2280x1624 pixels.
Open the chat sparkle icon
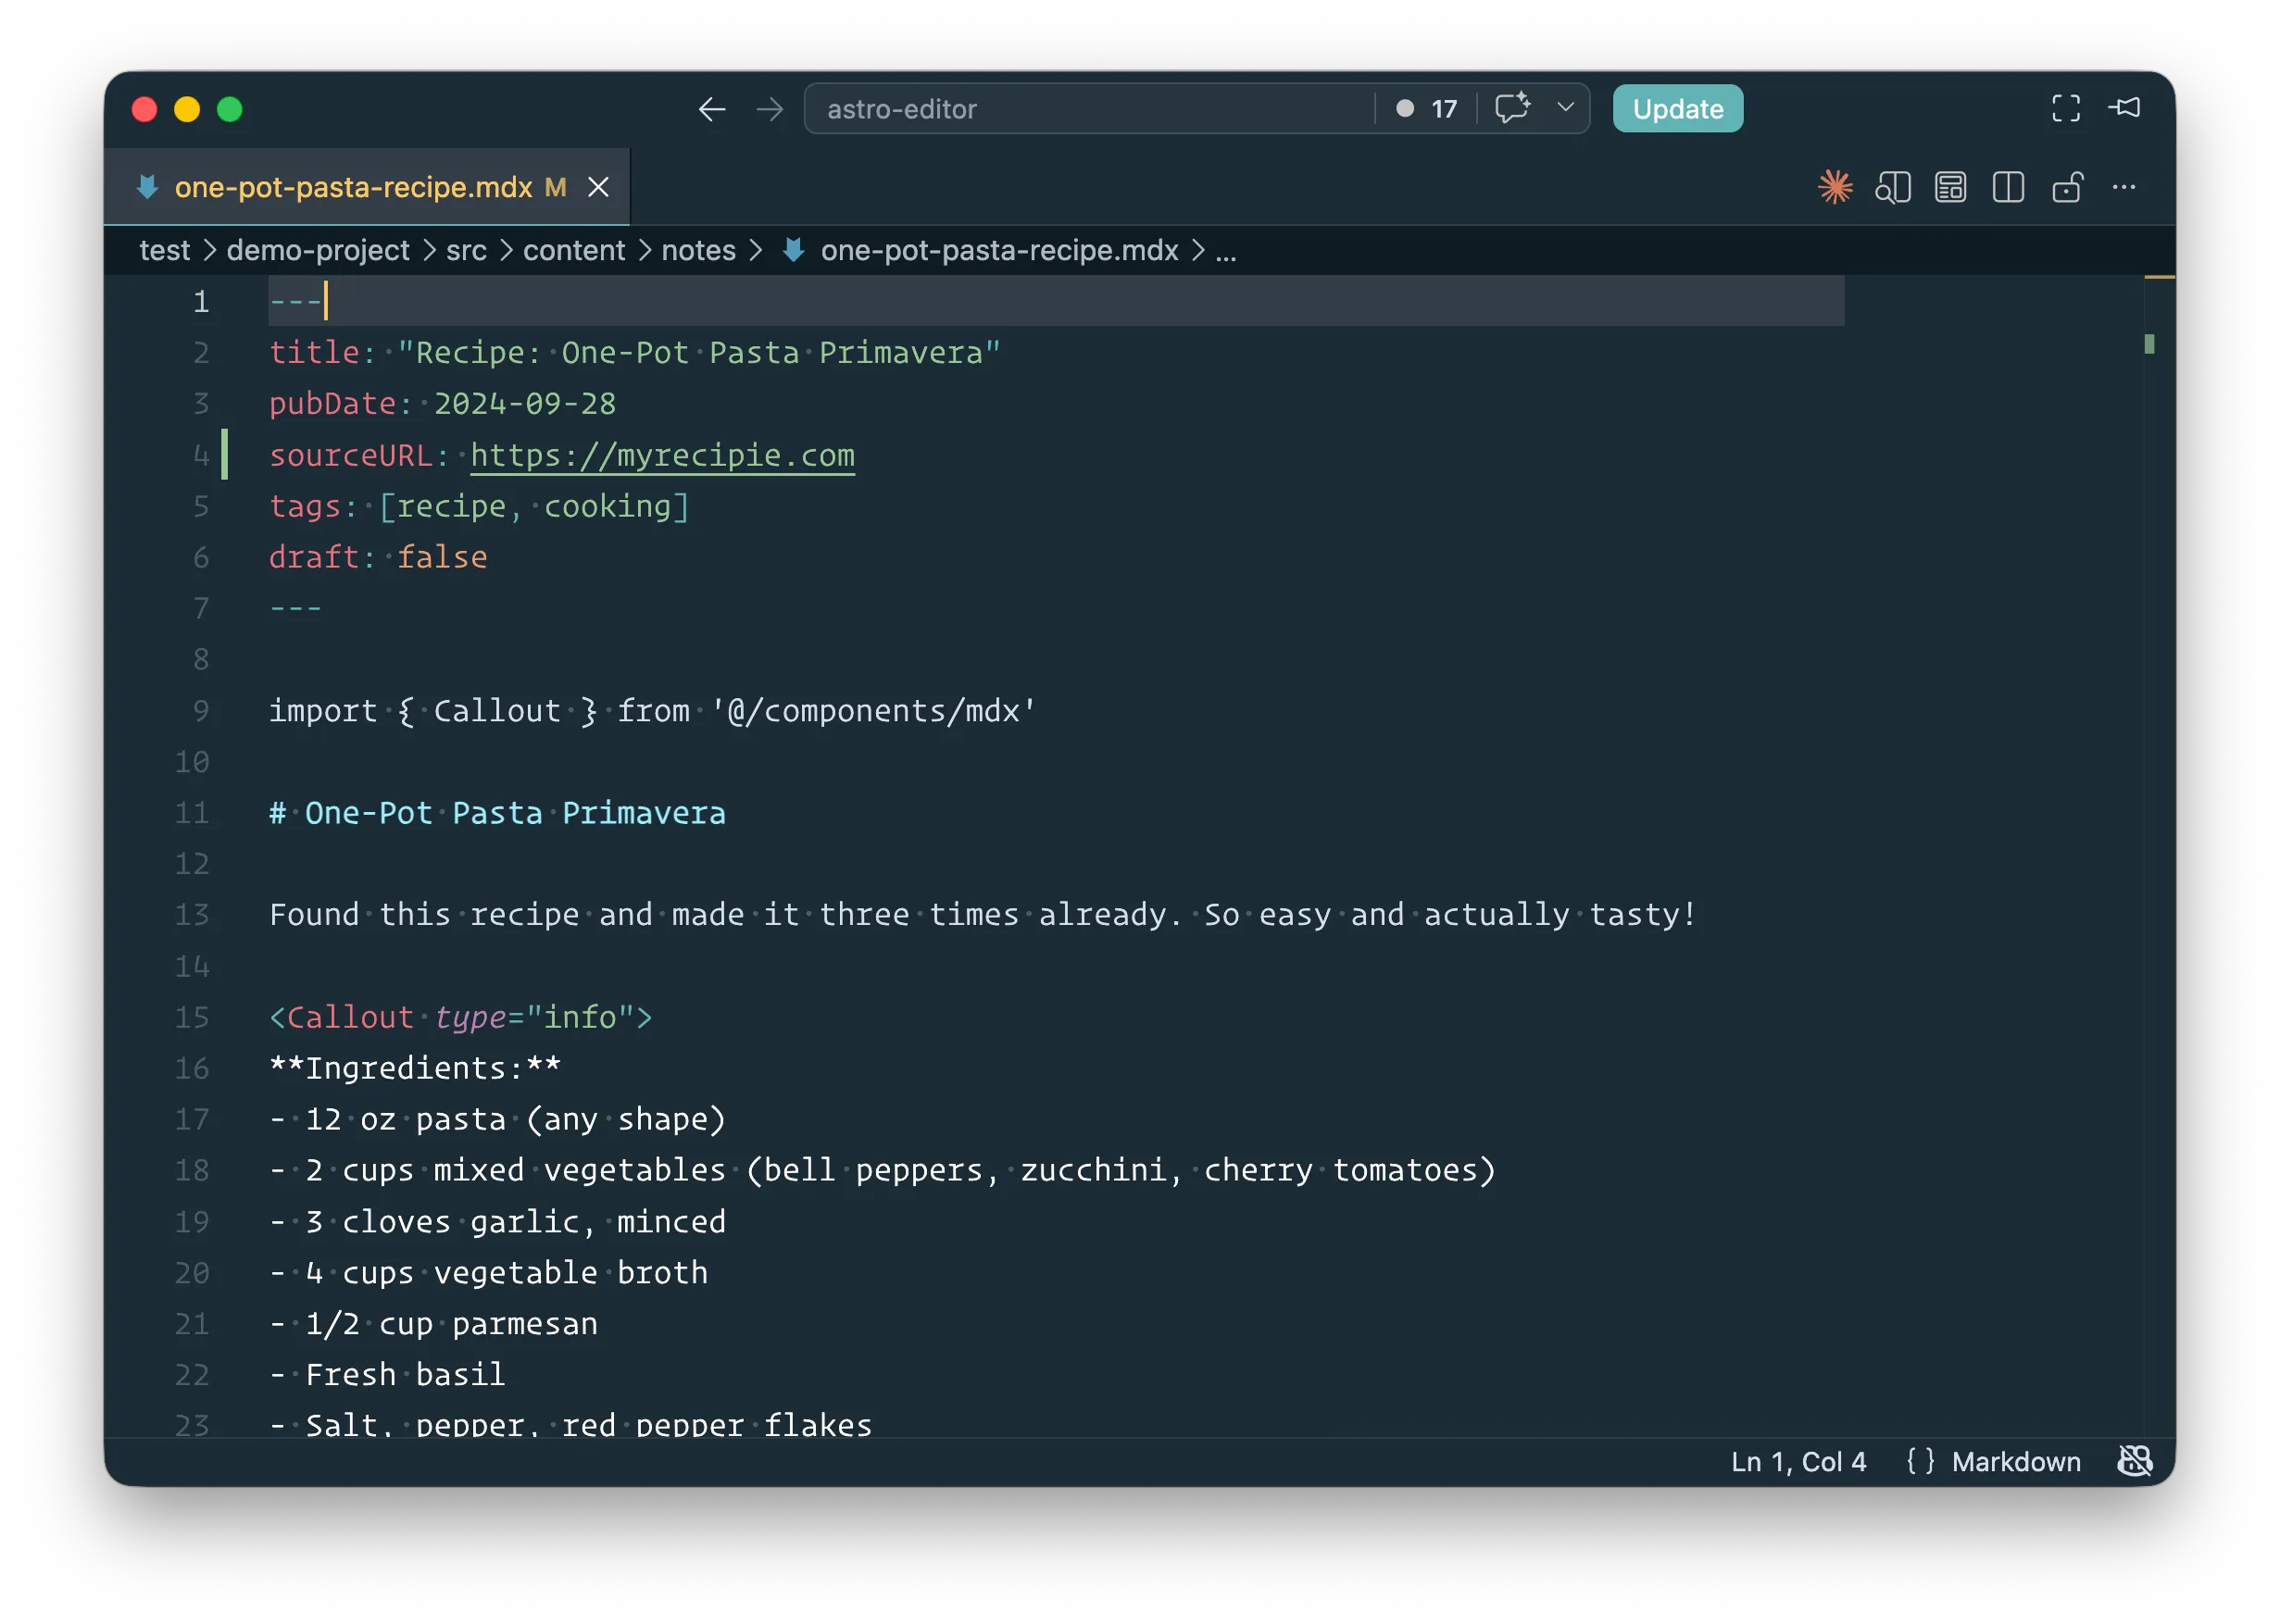pyautogui.click(x=1512, y=107)
